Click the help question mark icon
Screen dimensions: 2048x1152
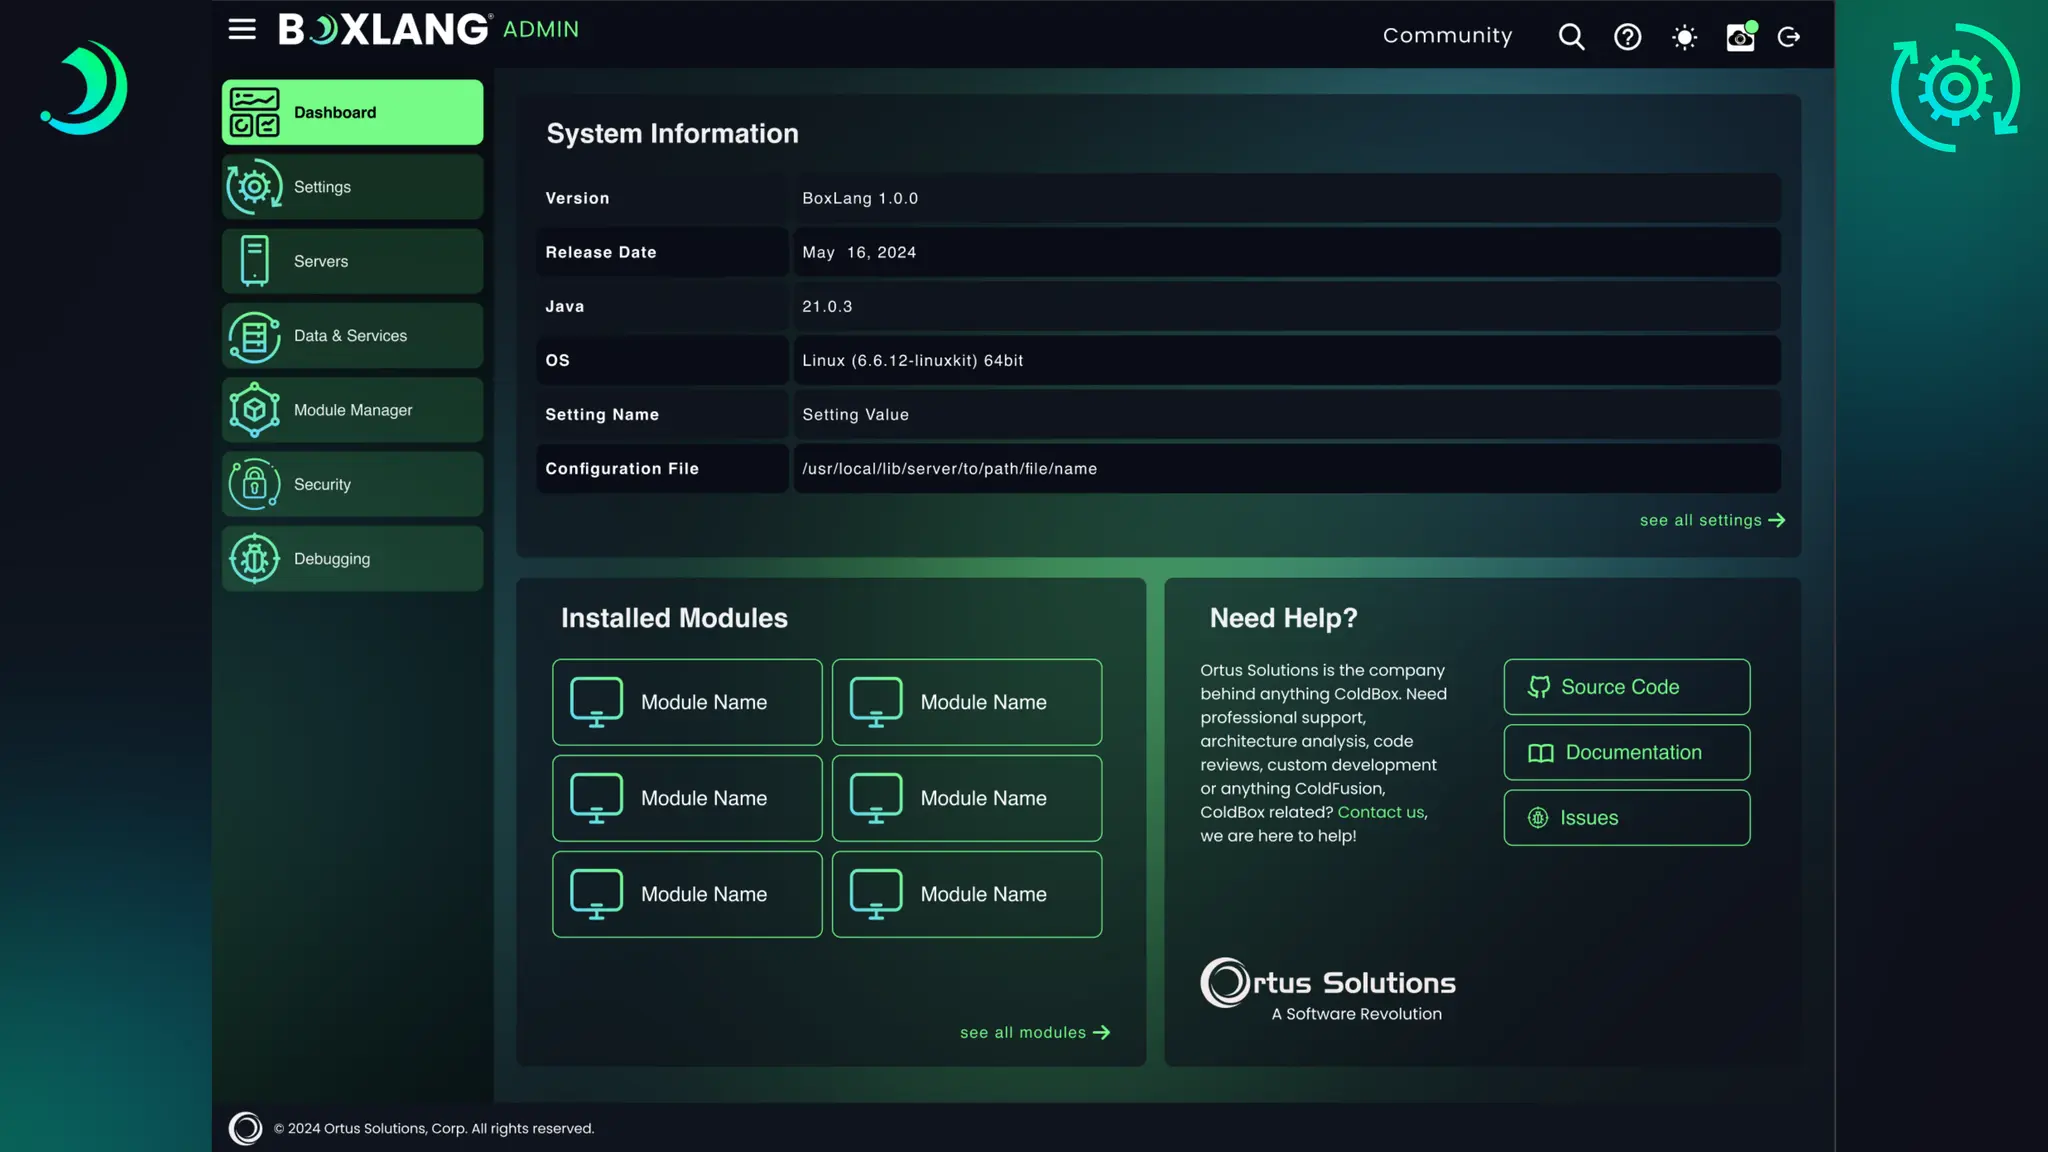(x=1627, y=37)
